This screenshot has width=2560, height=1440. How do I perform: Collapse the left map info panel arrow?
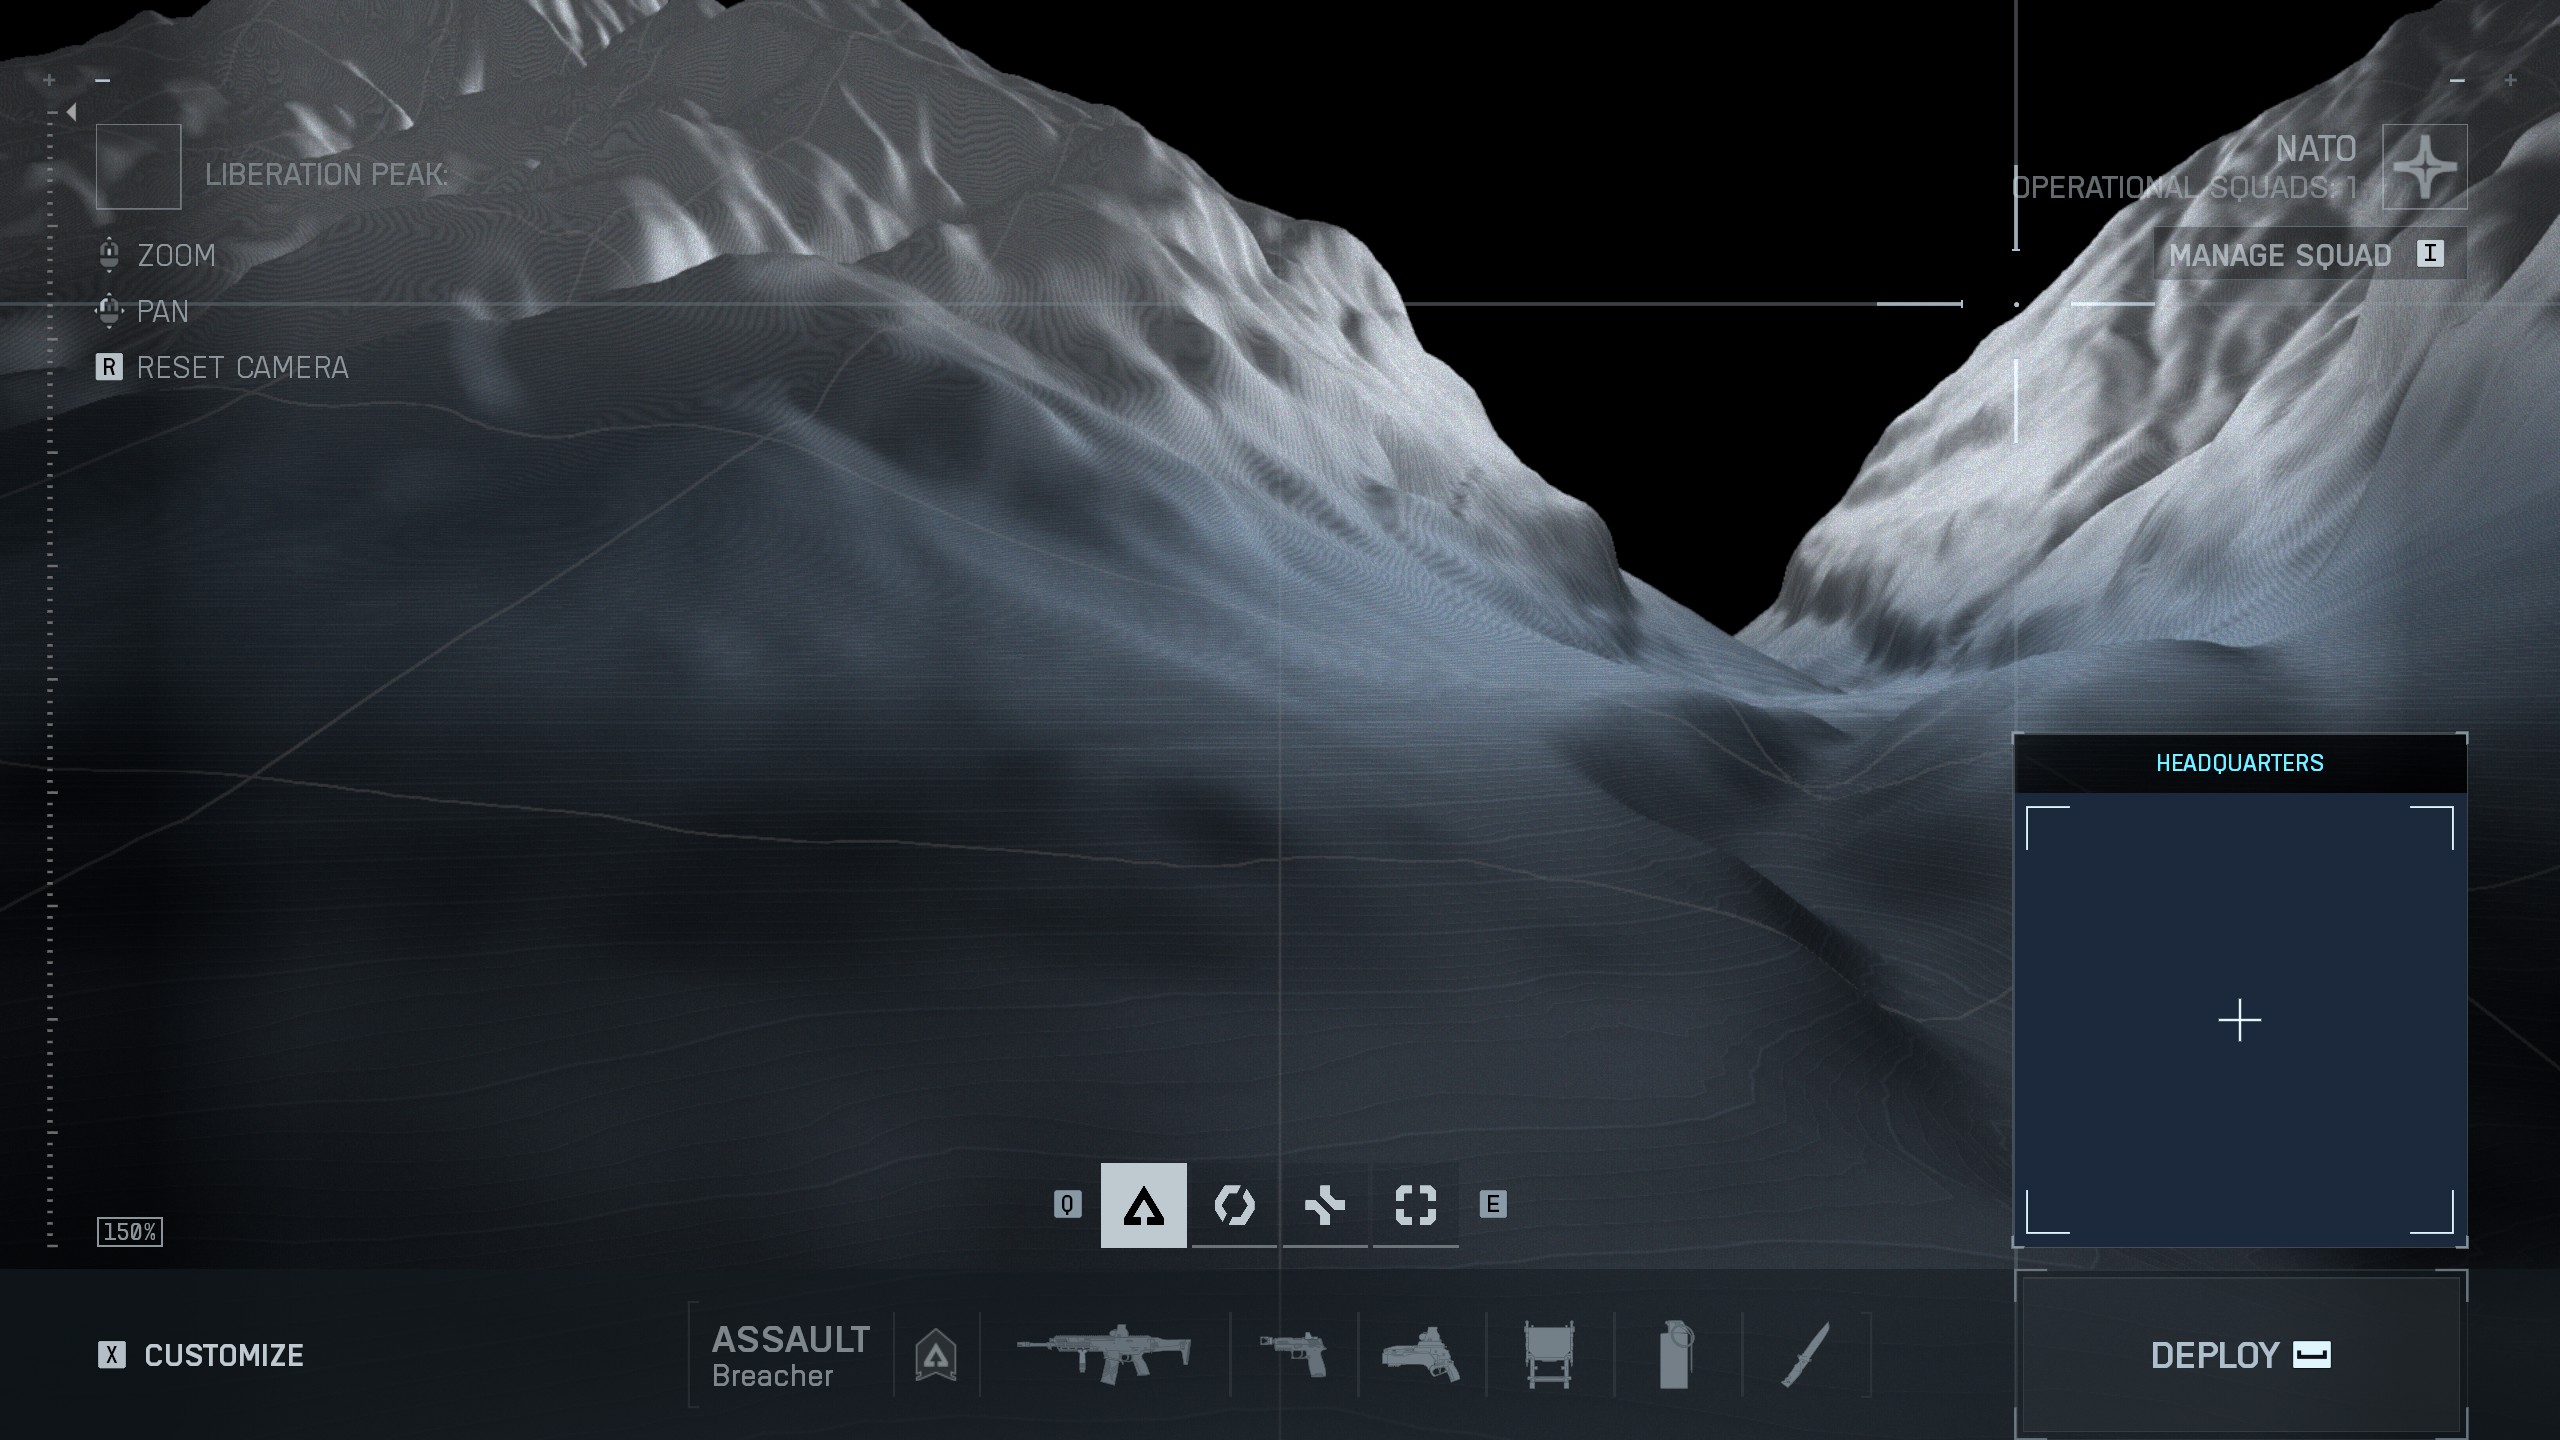click(x=71, y=112)
